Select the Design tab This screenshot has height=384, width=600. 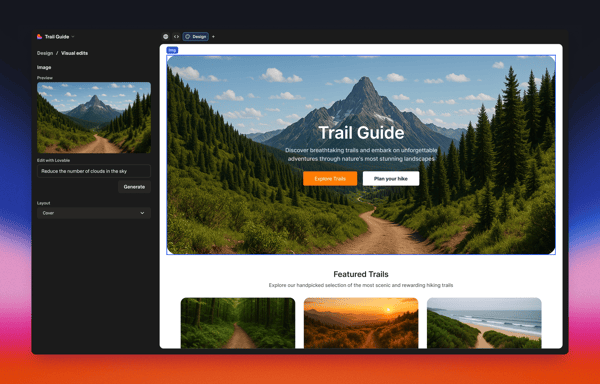pos(196,37)
